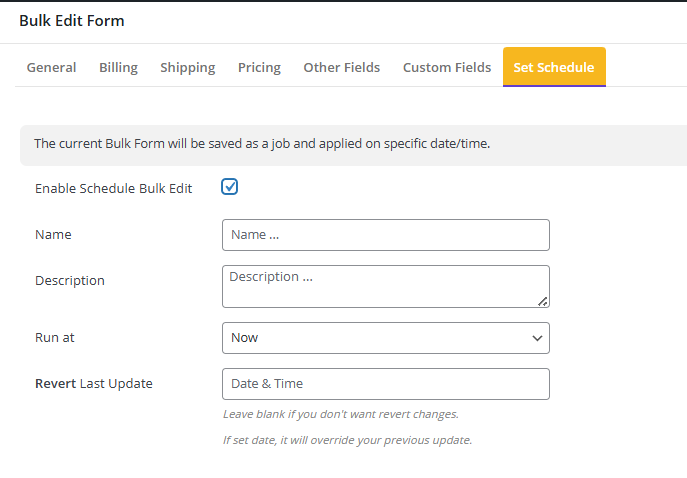Select the Pricing tab
This screenshot has width=687, height=478.
259,67
